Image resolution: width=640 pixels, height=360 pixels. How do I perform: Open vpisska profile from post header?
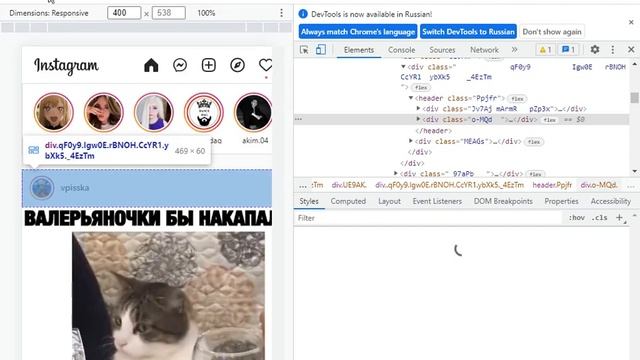pos(75,188)
